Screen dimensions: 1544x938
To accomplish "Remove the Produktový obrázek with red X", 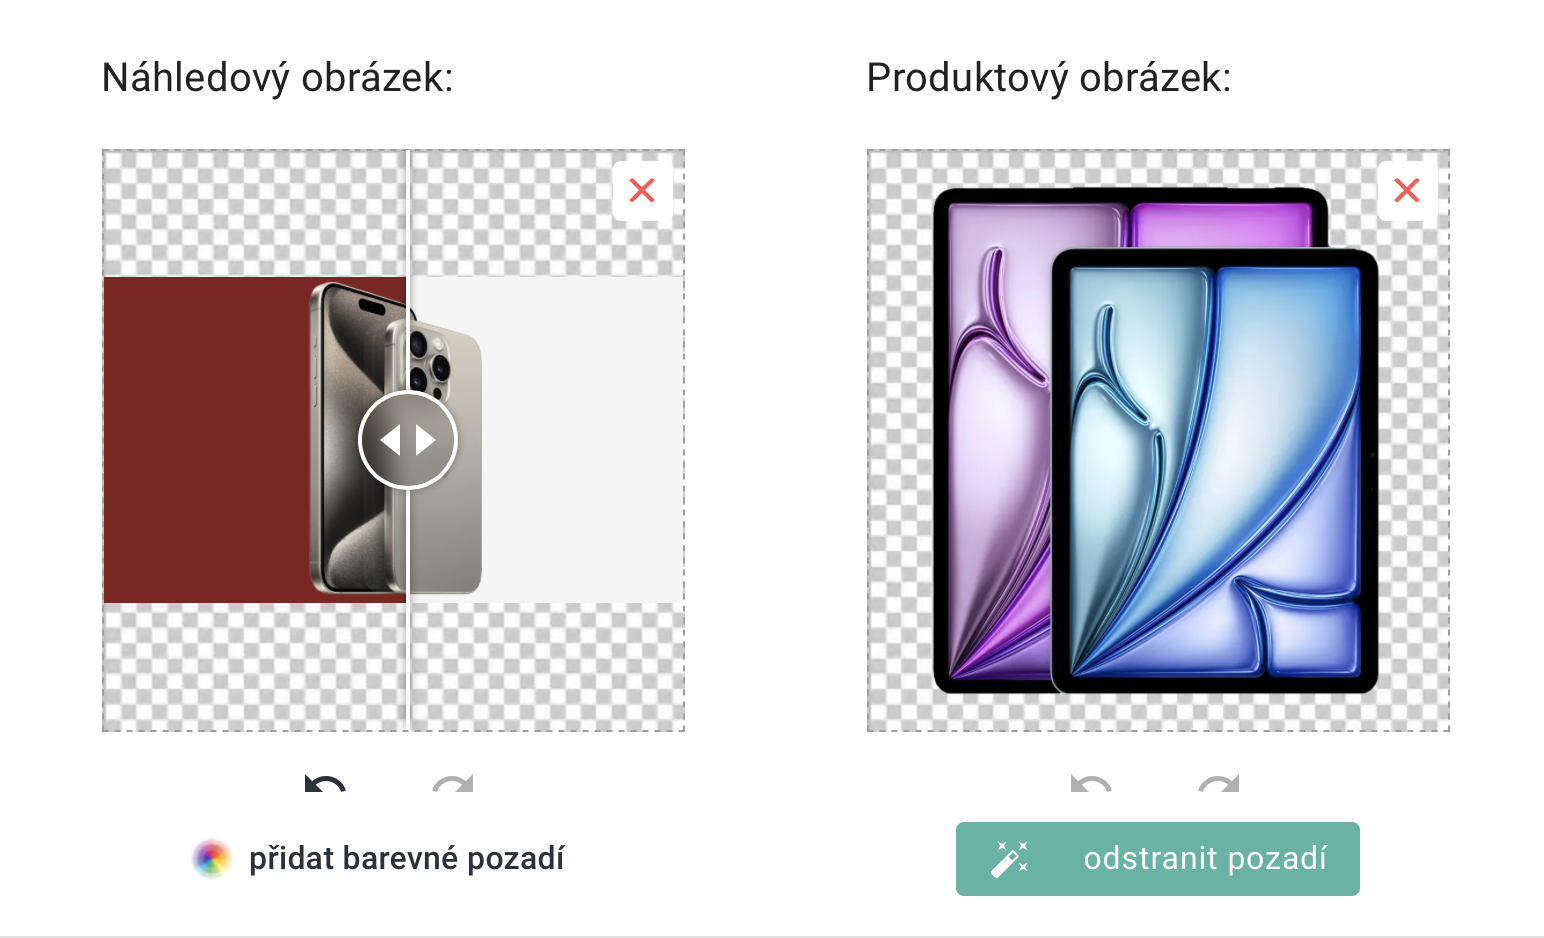I will [1407, 190].
